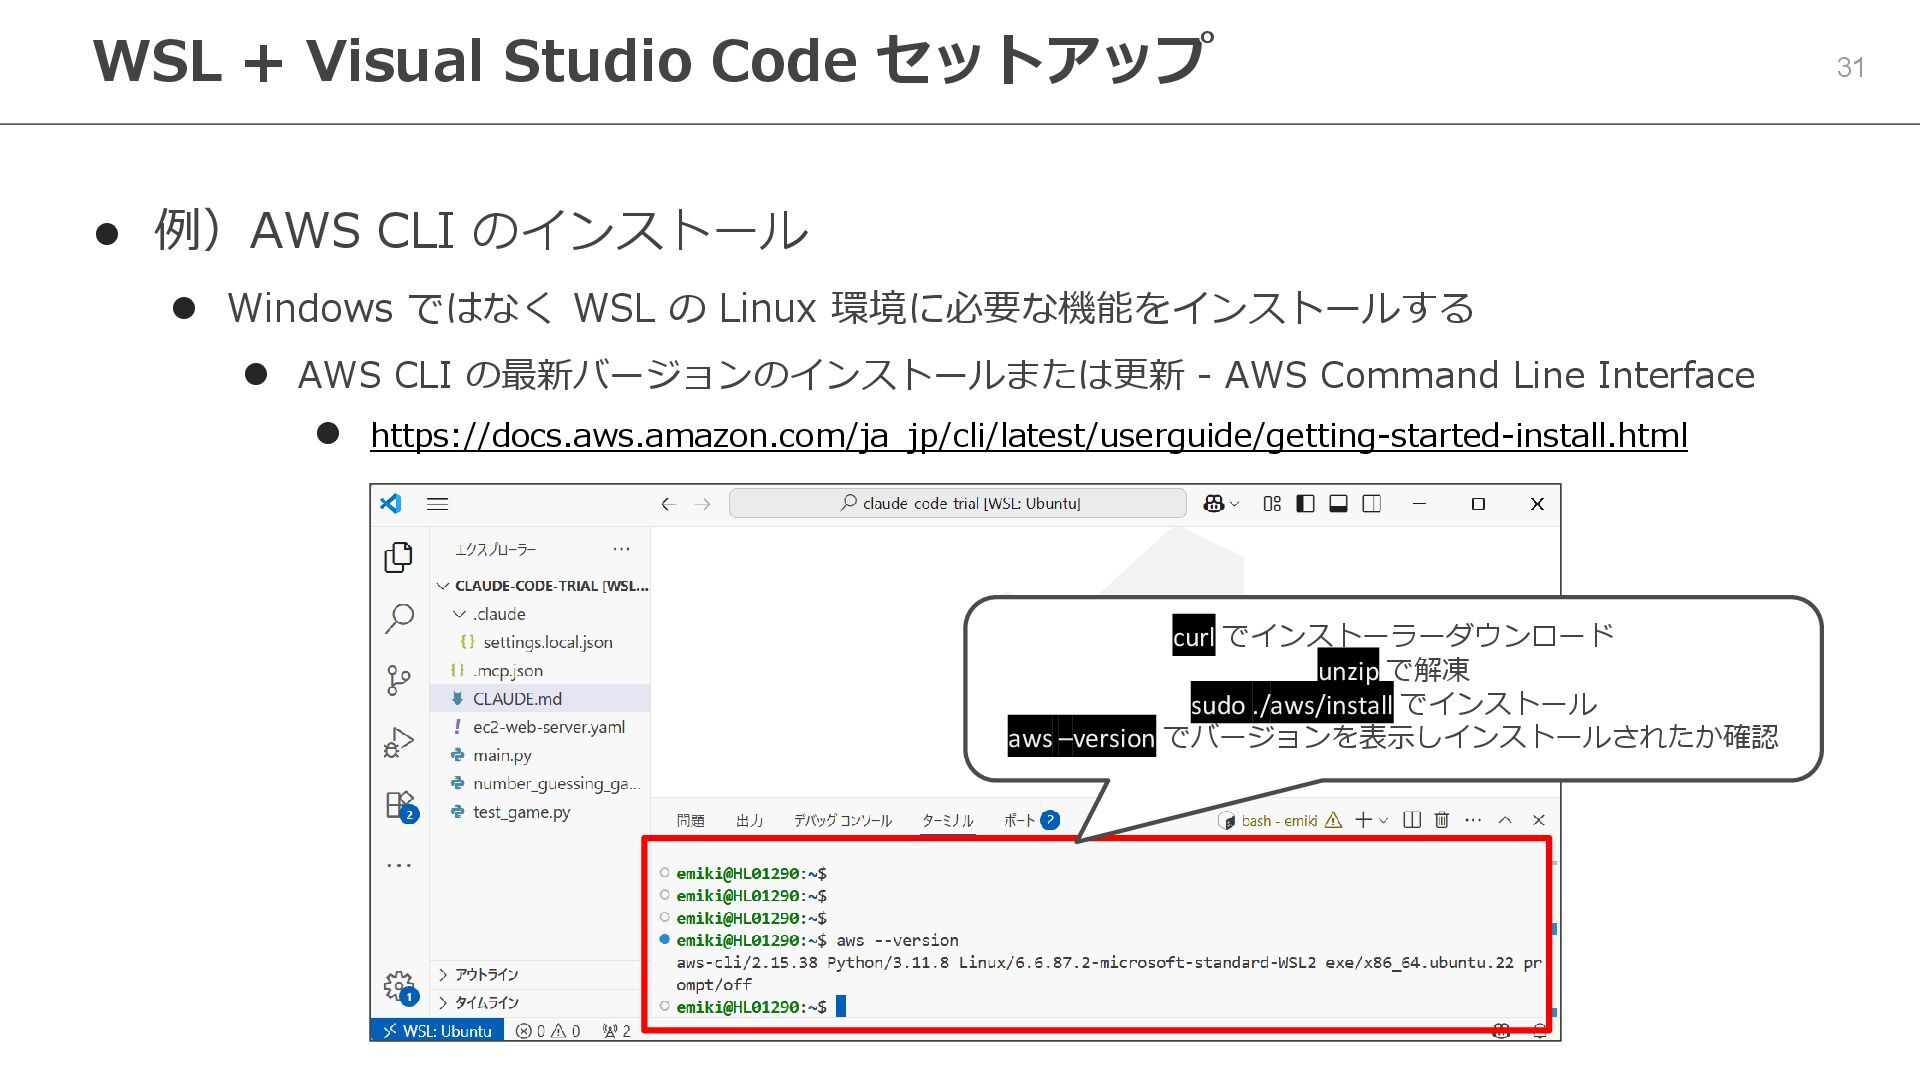Open settings.local.json file
1920x1080 pixels.
pyautogui.click(x=540, y=642)
